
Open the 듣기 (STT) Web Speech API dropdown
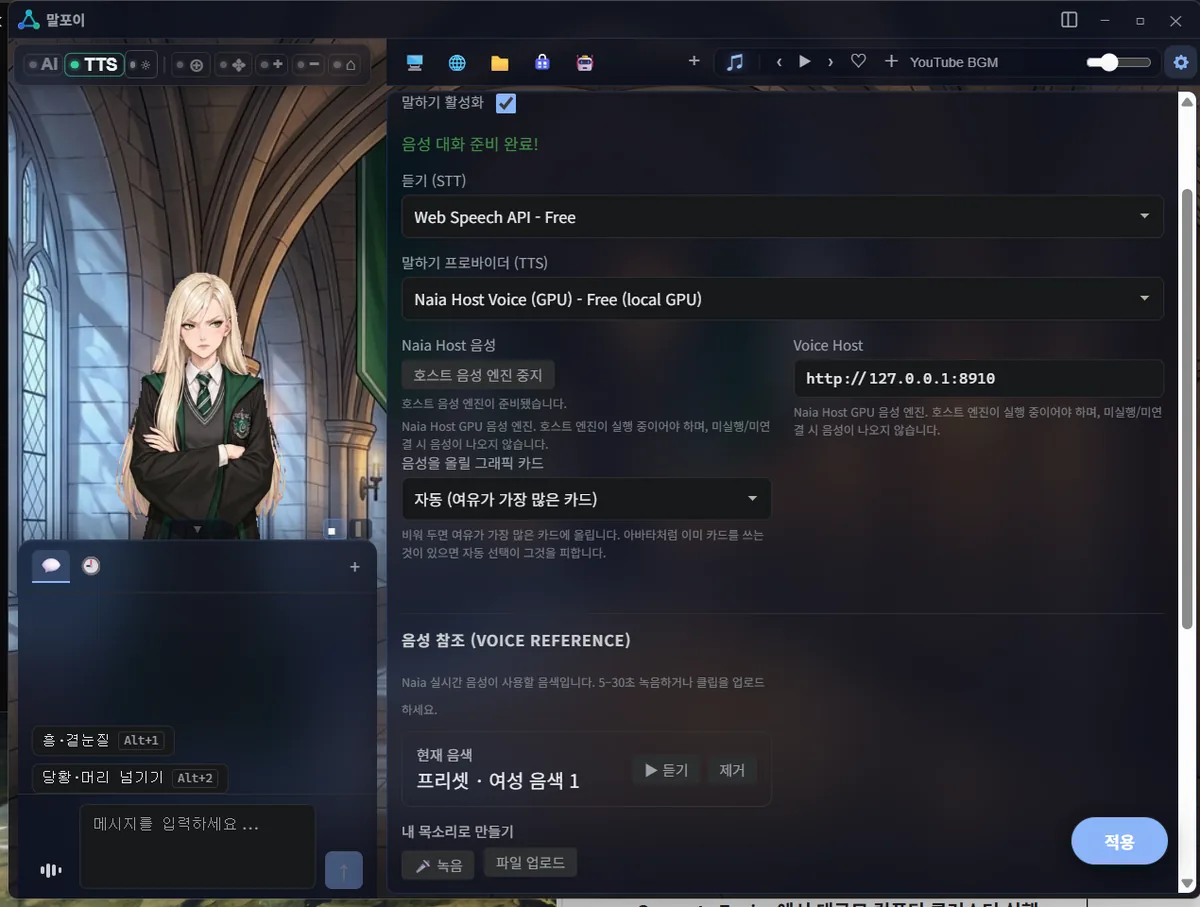click(782, 217)
